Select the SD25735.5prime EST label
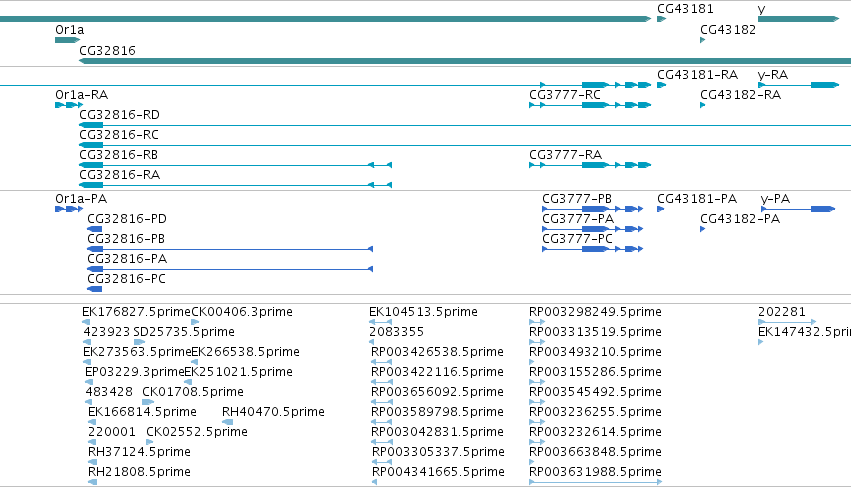This screenshot has width=851, height=487. coord(184,332)
